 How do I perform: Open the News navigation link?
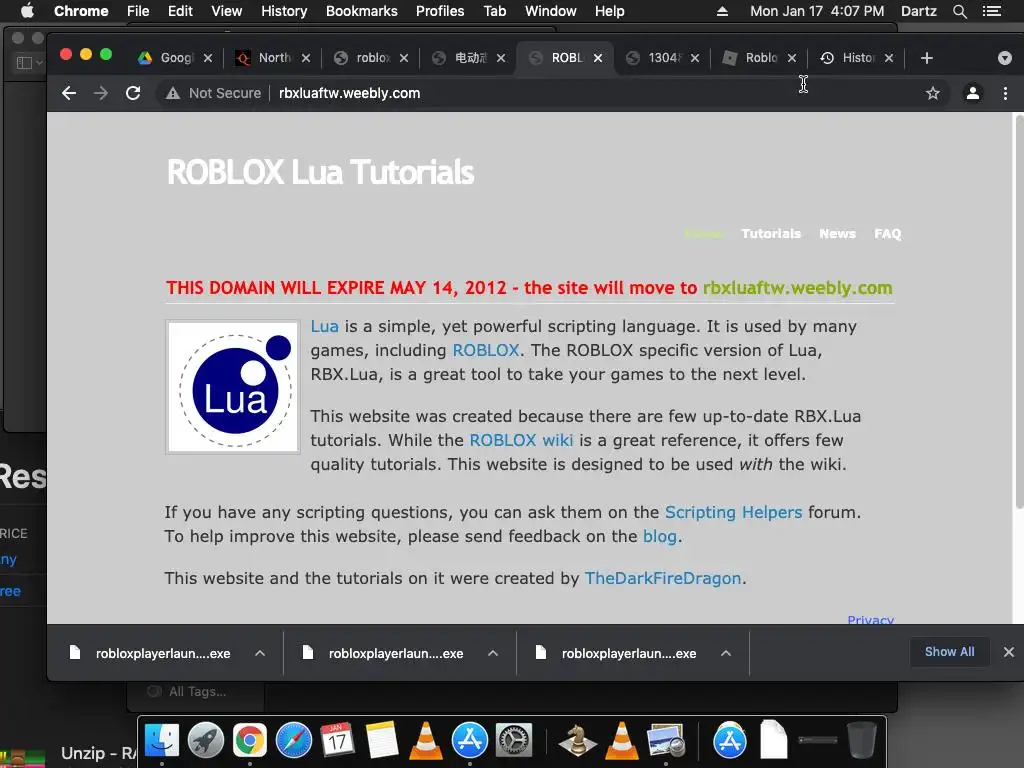[x=837, y=234]
